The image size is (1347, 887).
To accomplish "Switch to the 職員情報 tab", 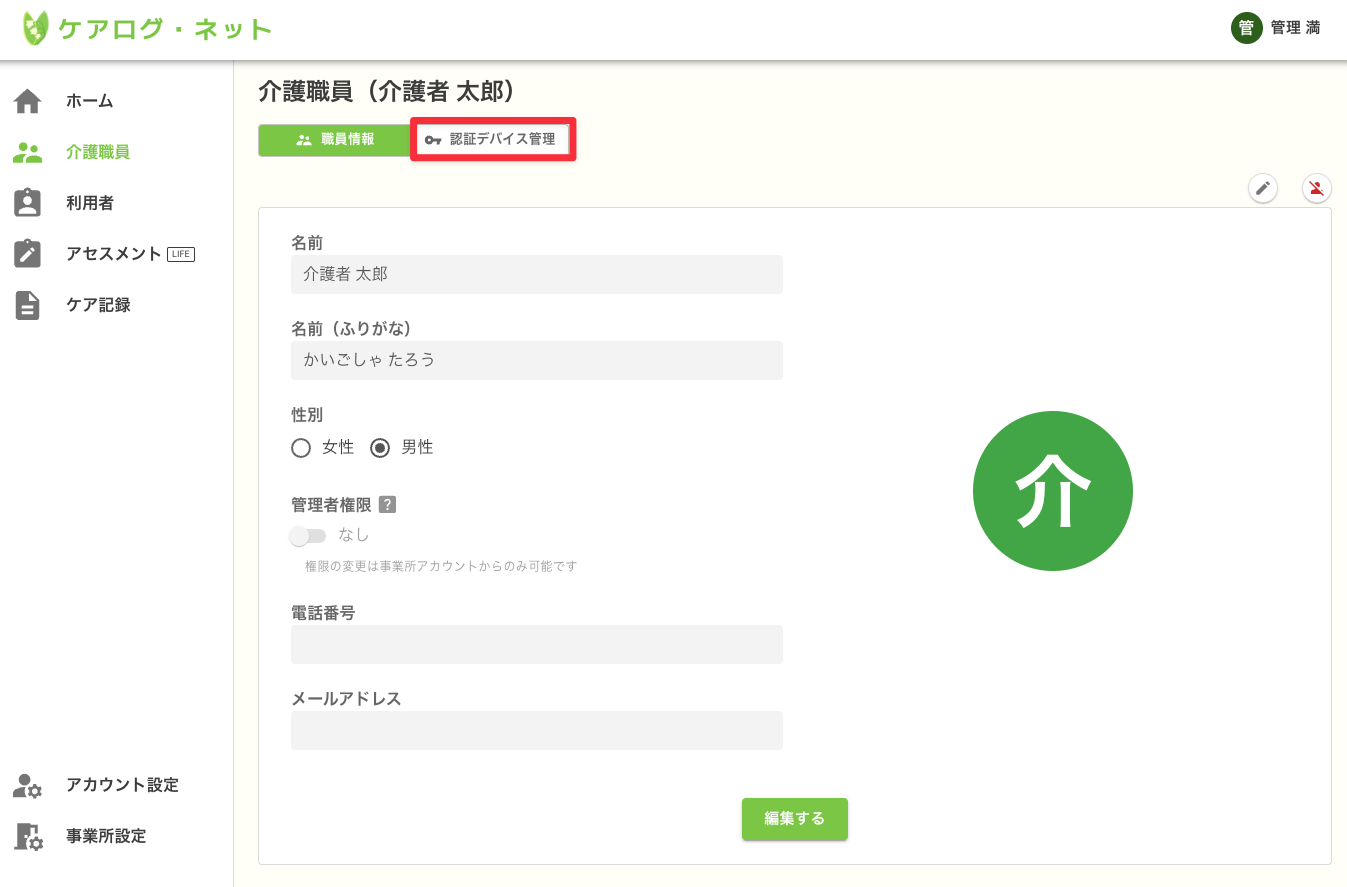I will point(334,141).
